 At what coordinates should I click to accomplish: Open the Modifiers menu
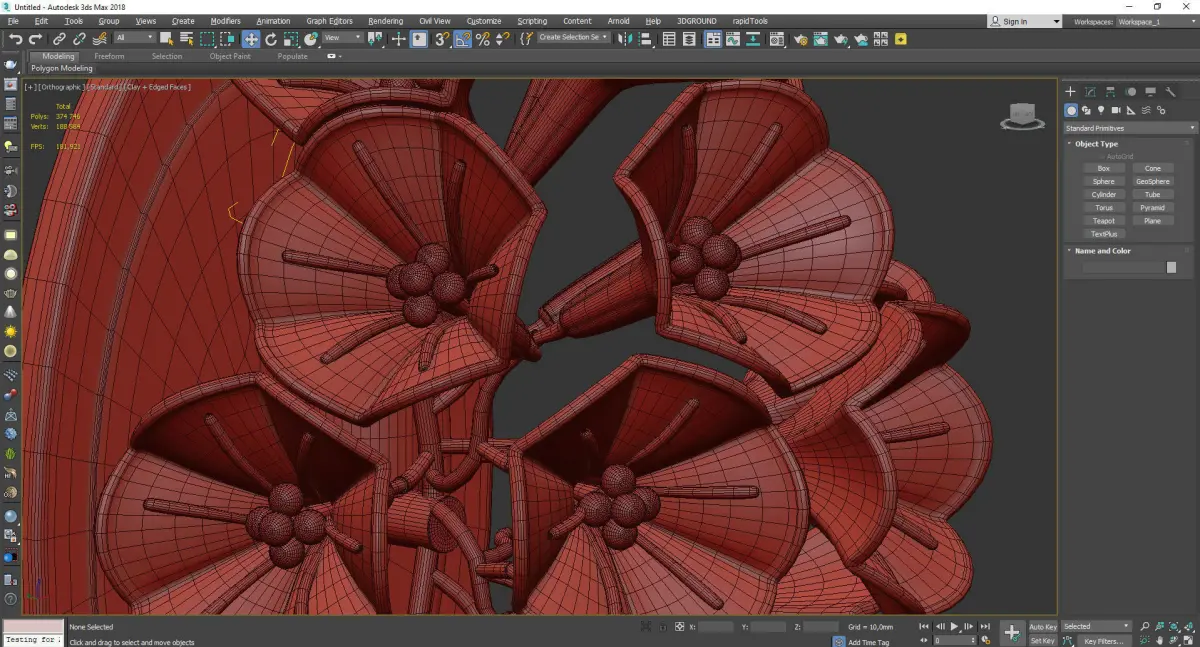[225, 21]
